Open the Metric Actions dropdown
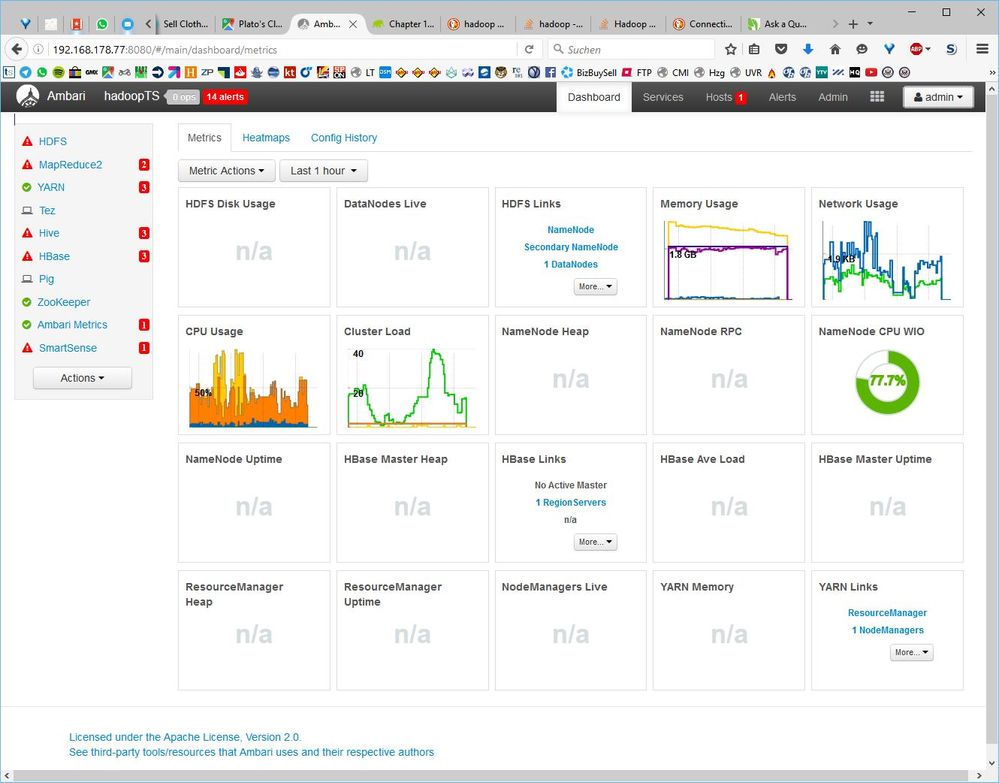Image resolution: width=999 pixels, height=783 pixels. click(x=227, y=171)
